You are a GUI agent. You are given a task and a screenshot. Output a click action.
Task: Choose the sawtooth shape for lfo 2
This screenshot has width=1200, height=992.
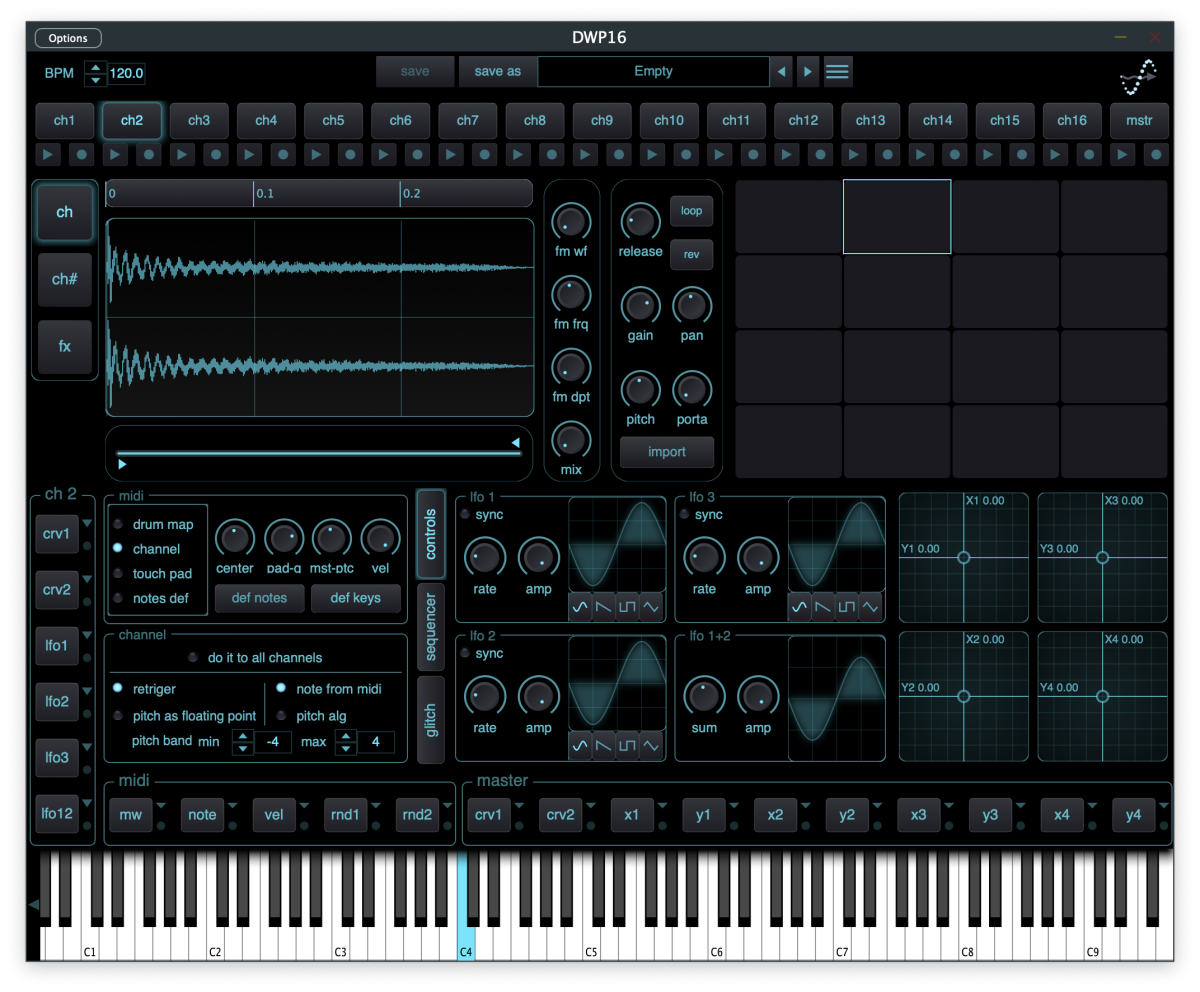[x=604, y=745]
